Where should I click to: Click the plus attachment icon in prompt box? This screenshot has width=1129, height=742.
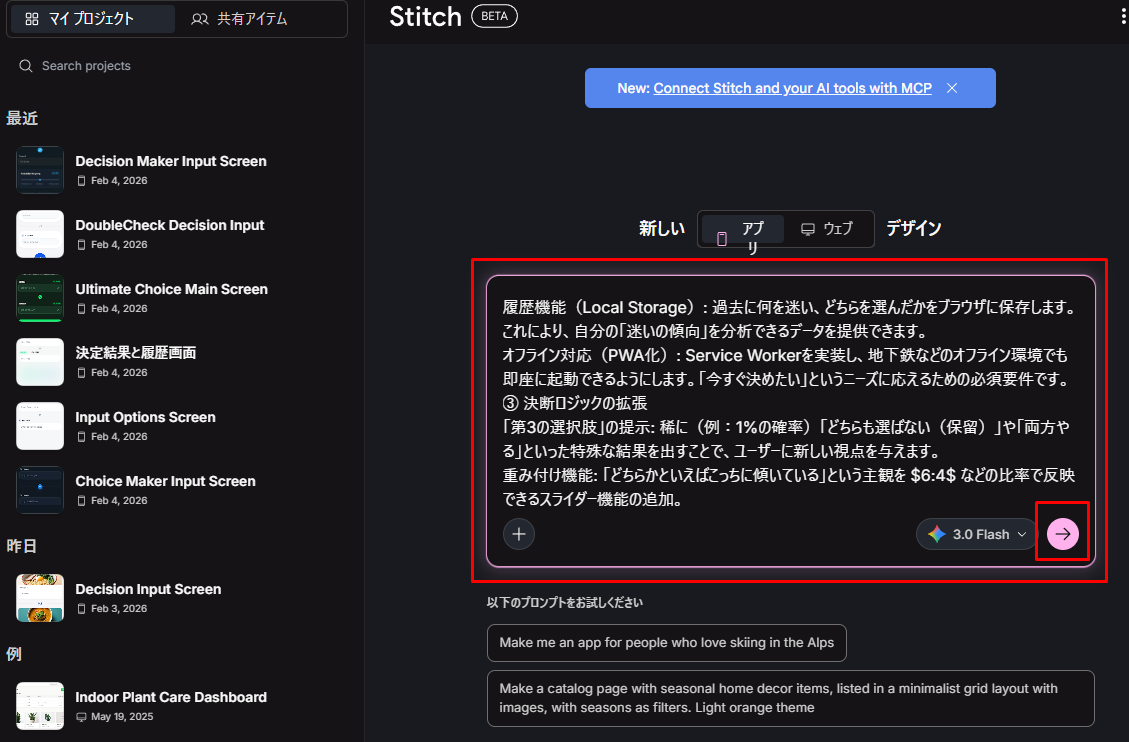click(519, 534)
